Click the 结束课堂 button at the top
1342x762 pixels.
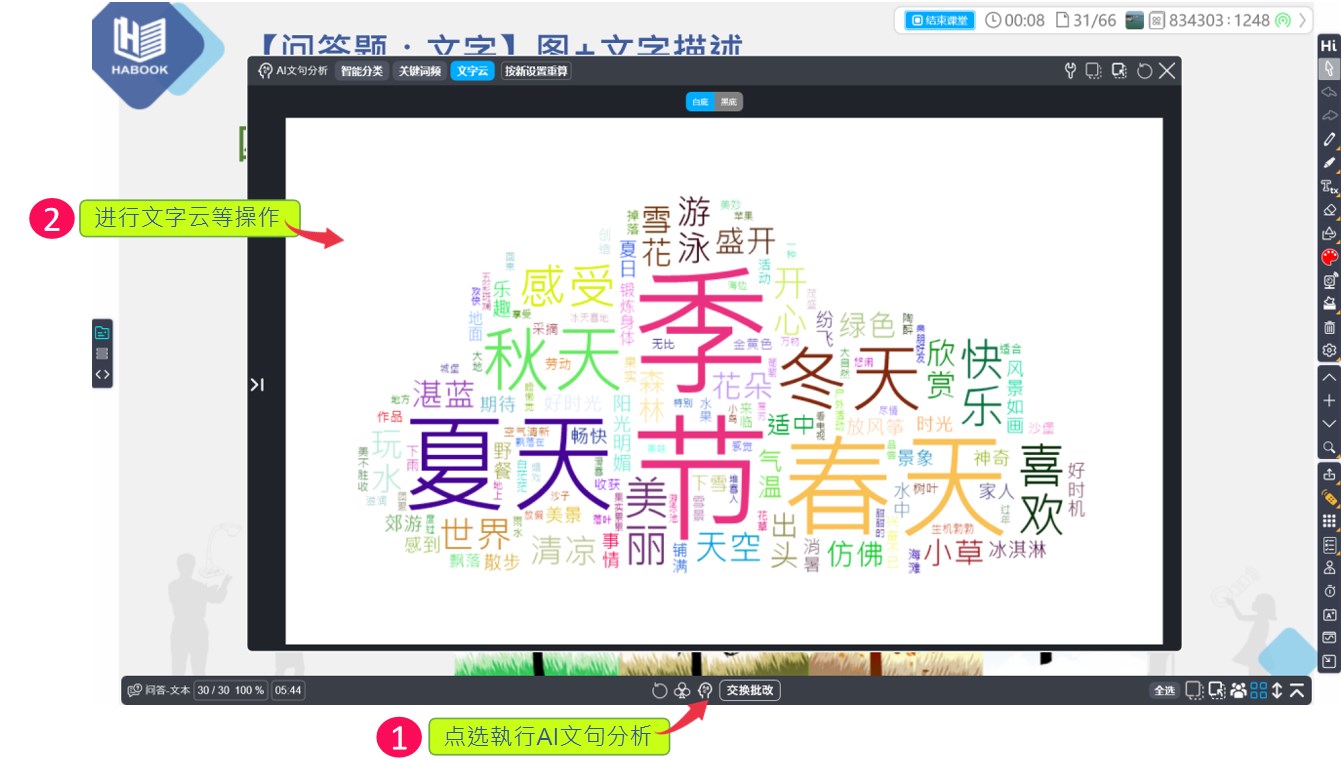point(941,17)
